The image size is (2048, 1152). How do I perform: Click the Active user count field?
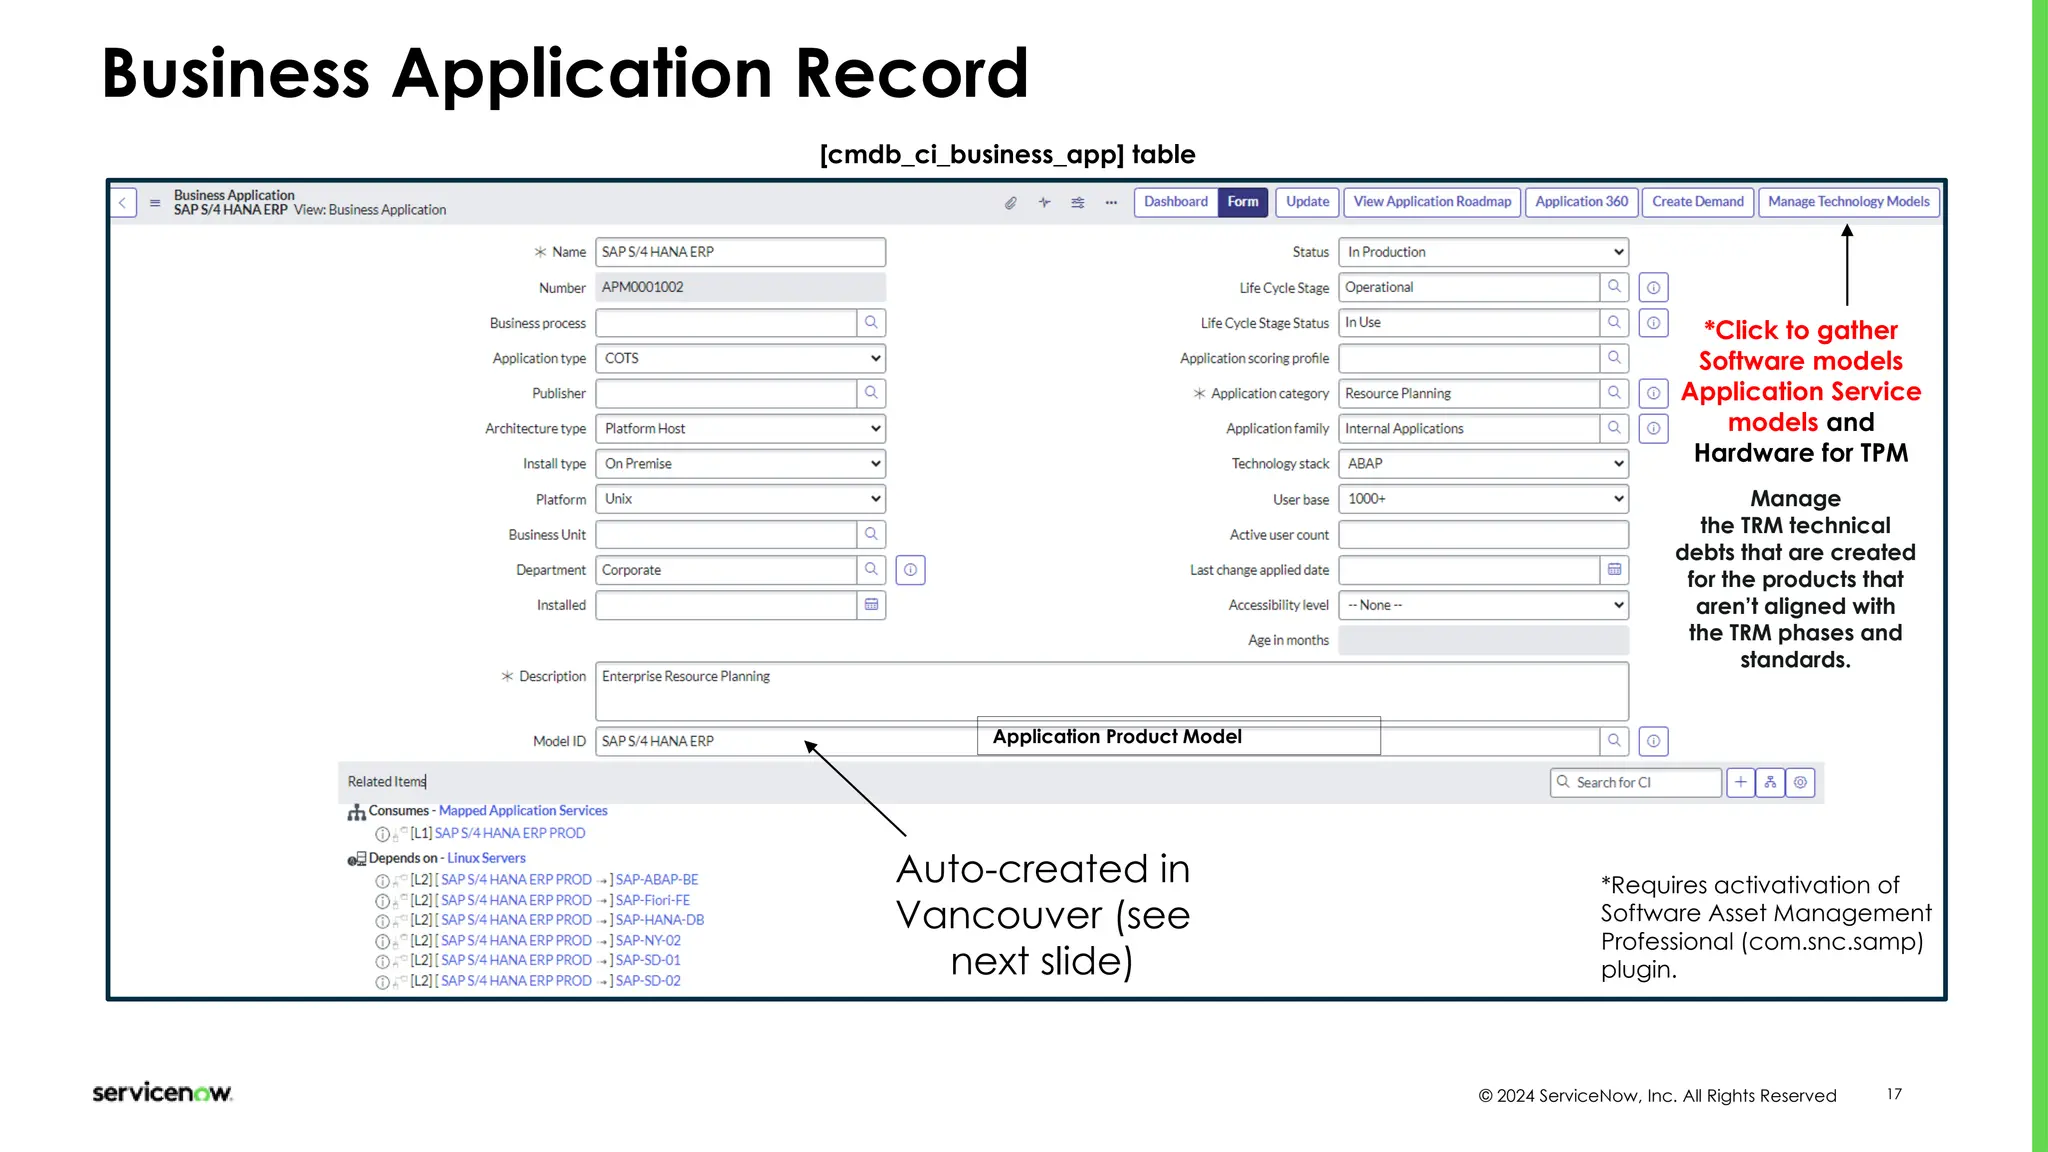point(1484,535)
